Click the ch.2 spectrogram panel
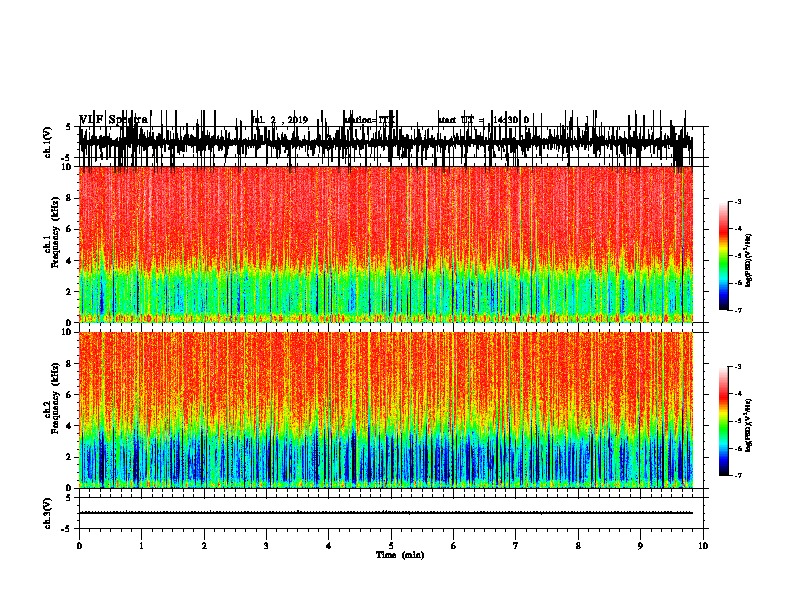This screenshot has width=792, height=612. [386, 410]
